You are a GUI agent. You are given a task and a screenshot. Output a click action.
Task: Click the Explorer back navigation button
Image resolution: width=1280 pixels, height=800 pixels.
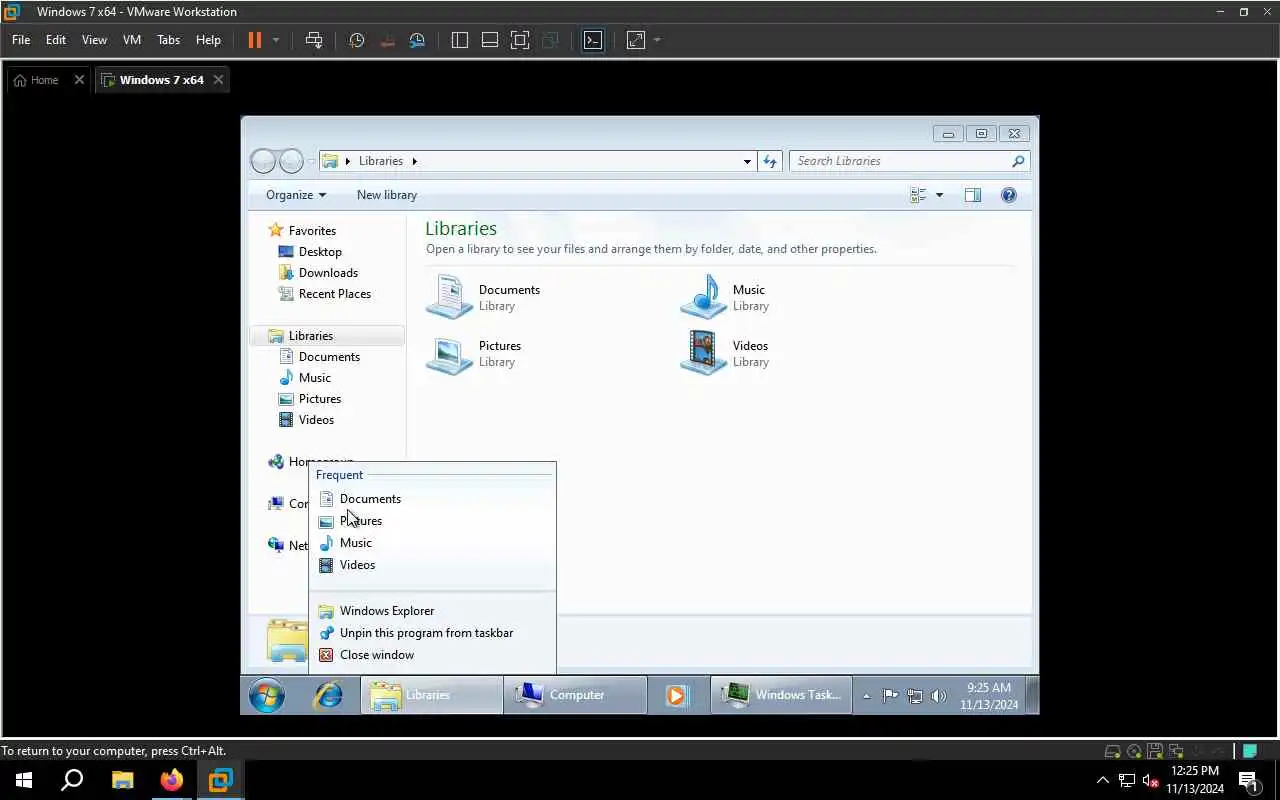click(x=263, y=161)
